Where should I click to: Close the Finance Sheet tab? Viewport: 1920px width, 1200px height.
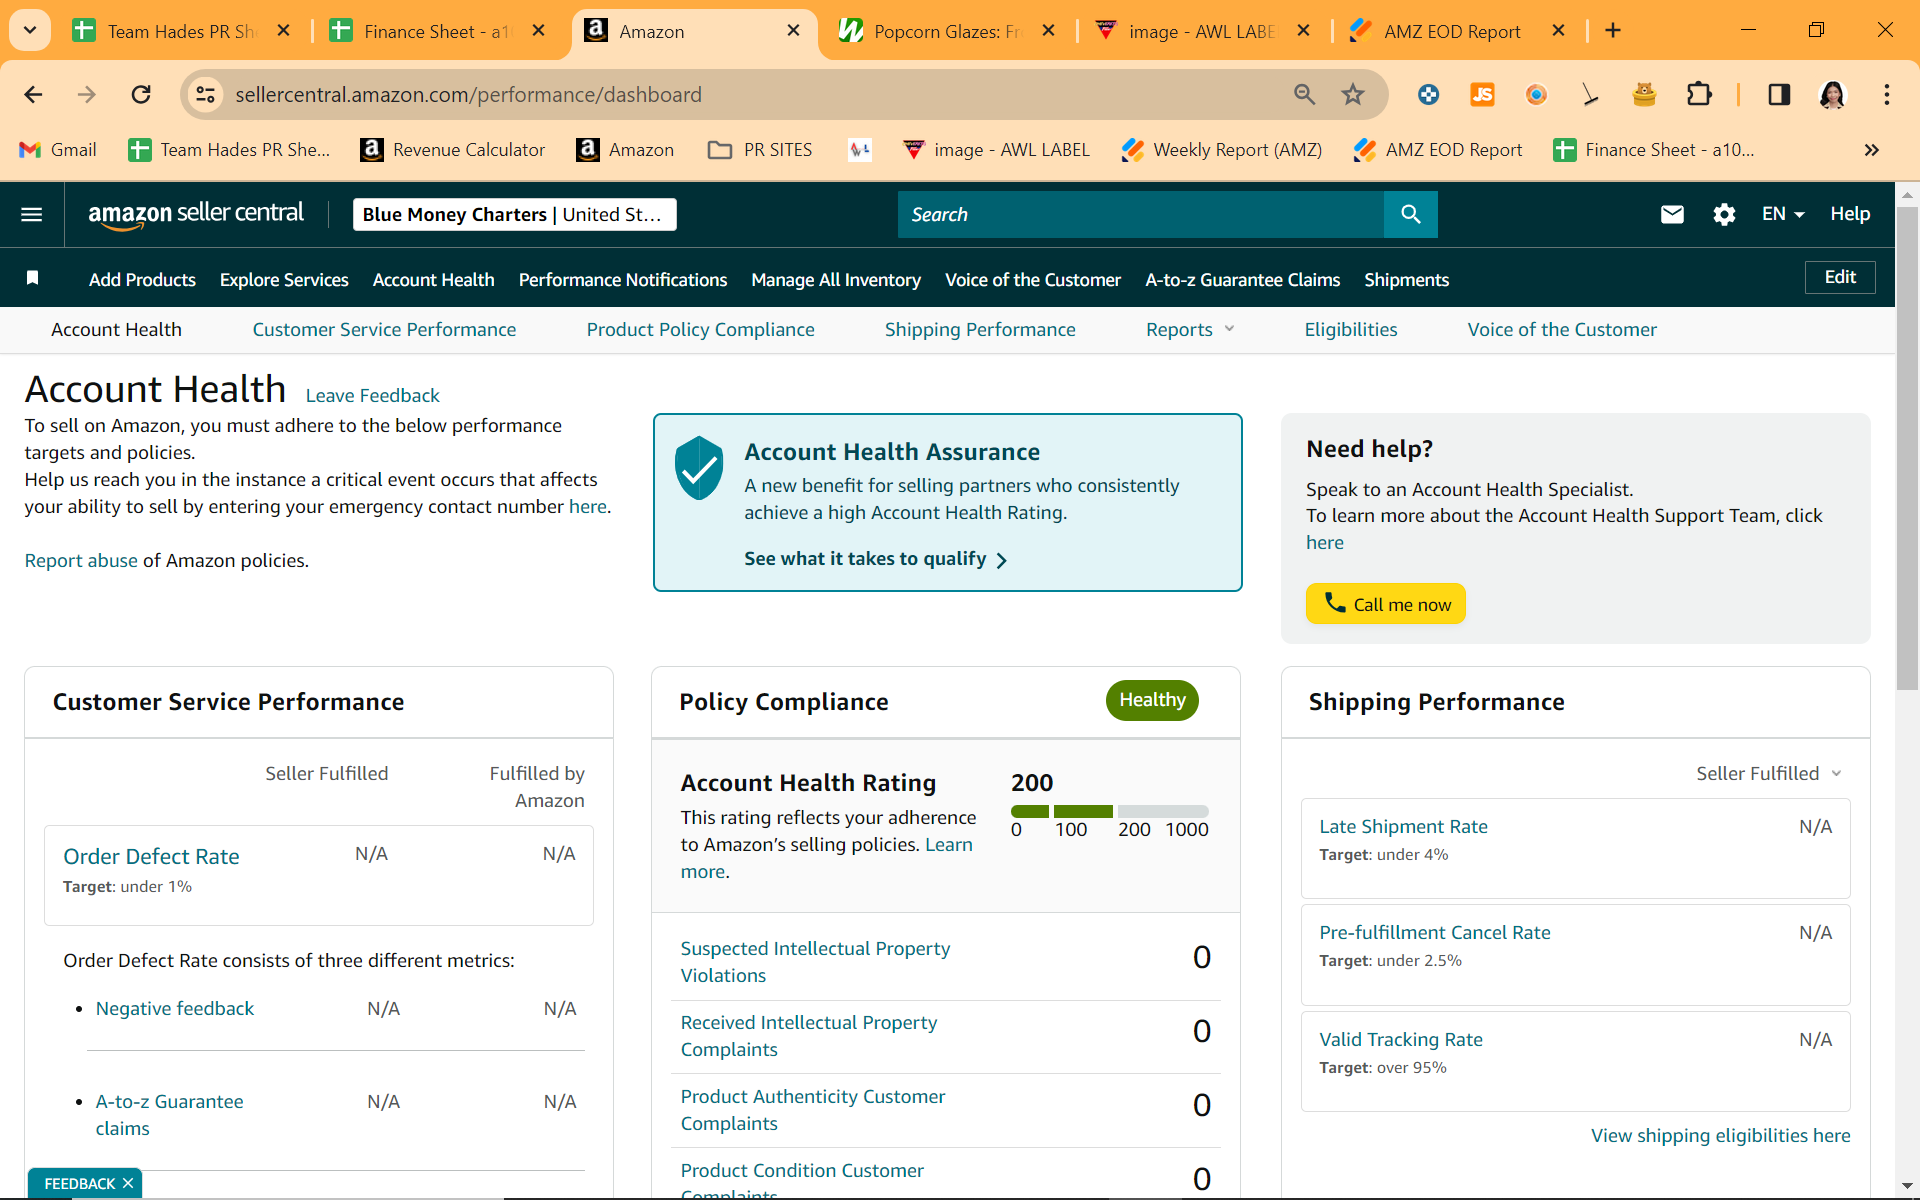click(x=539, y=31)
